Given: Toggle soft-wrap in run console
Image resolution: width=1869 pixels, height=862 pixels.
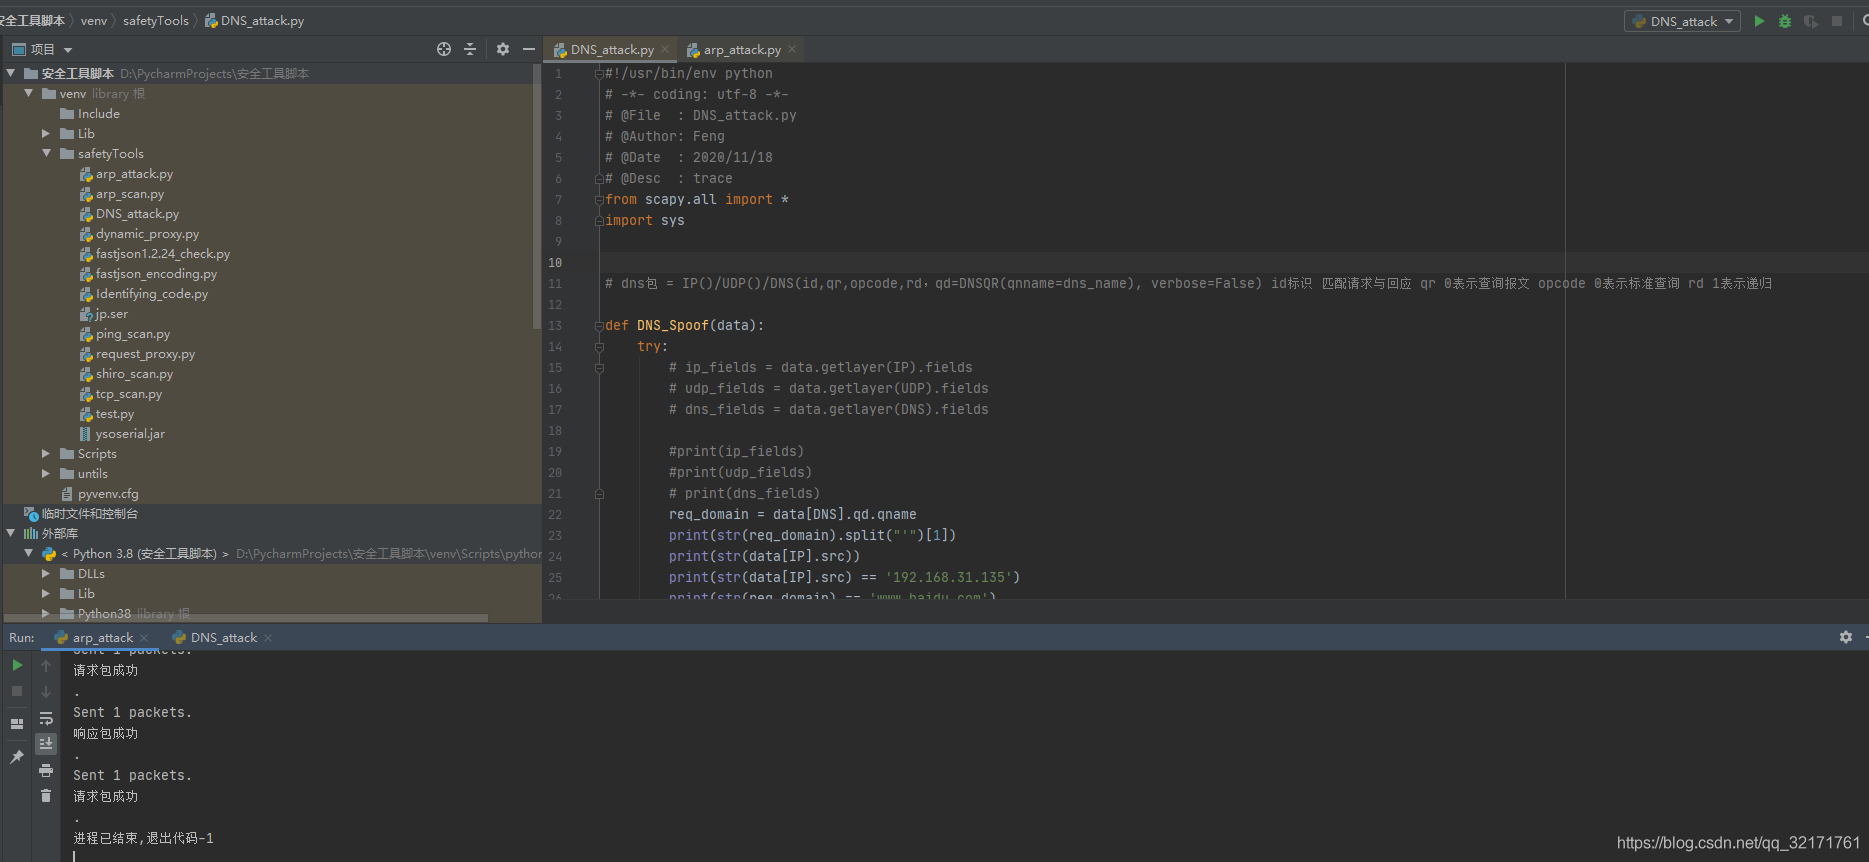Looking at the screenshot, I should tap(46, 718).
